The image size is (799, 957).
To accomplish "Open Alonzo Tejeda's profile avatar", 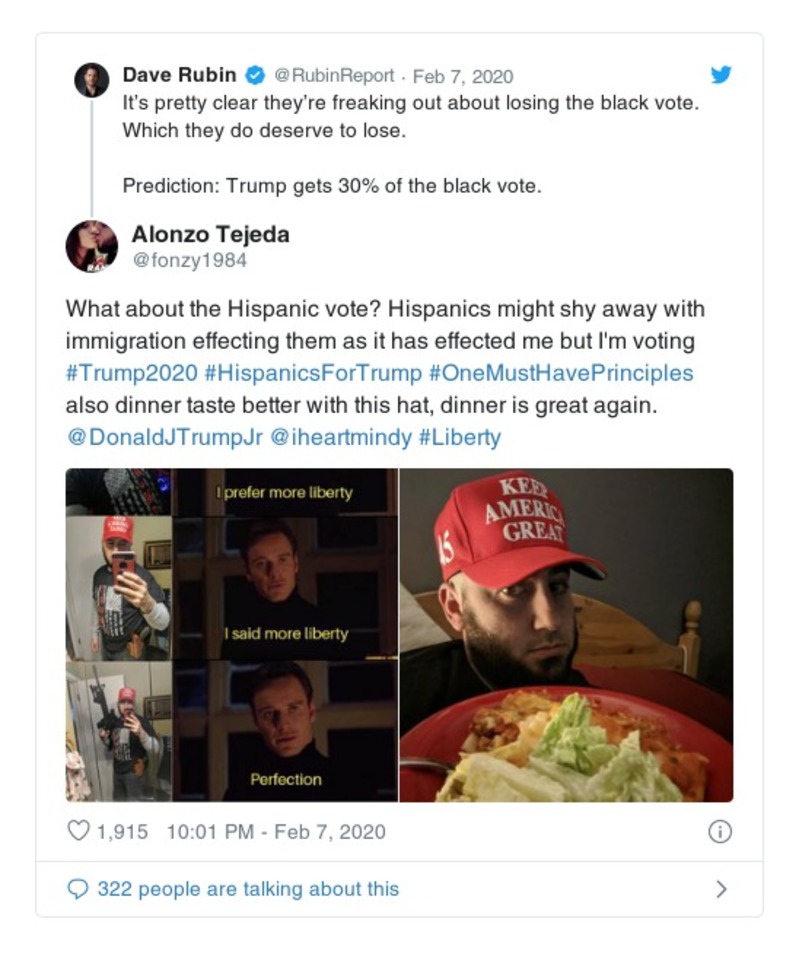I will [x=92, y=246].
